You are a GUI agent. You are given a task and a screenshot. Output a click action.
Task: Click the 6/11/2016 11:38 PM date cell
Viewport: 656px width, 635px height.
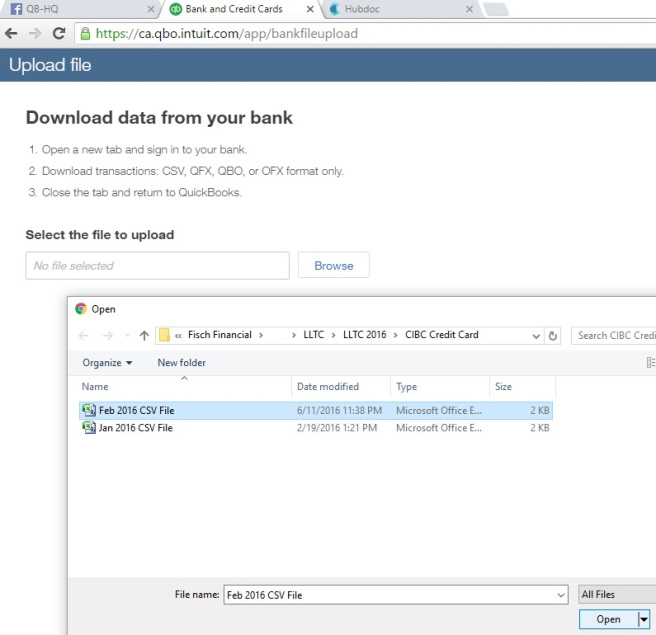(x=339, y=410)
